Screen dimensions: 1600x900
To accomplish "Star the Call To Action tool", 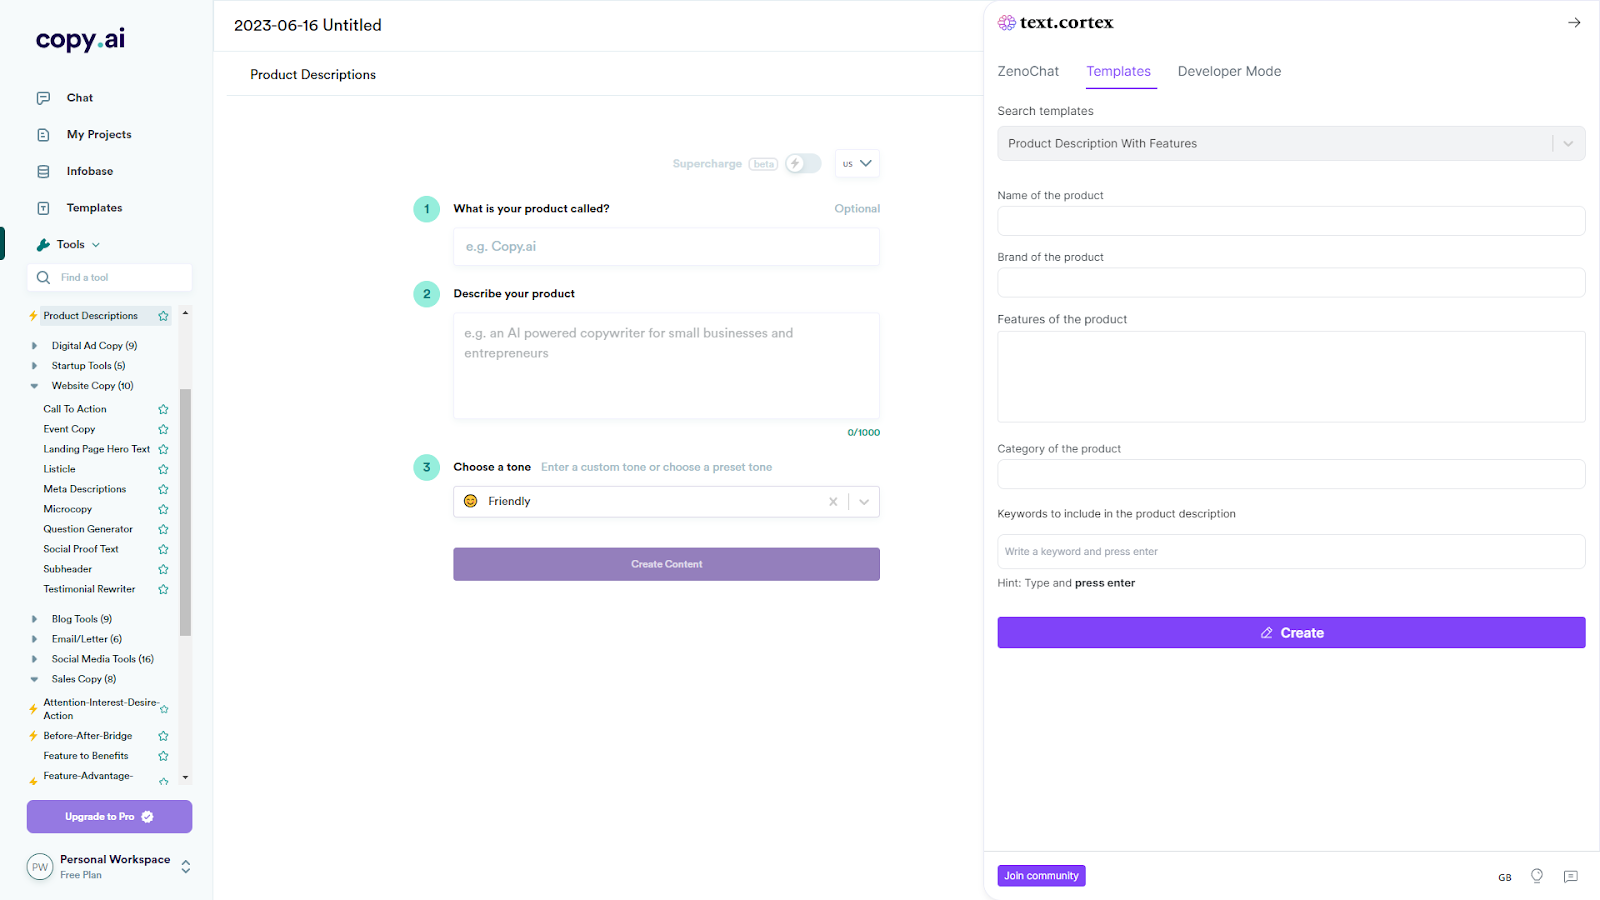I will (163, 409).
